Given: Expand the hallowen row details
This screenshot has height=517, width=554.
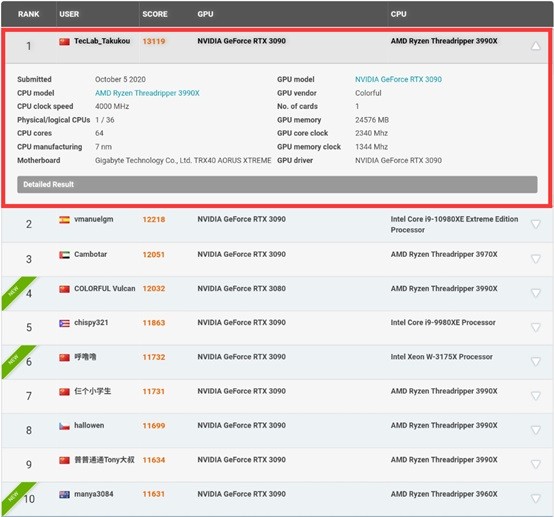Looking at the screenshot, I should click(x=536, y=430).
